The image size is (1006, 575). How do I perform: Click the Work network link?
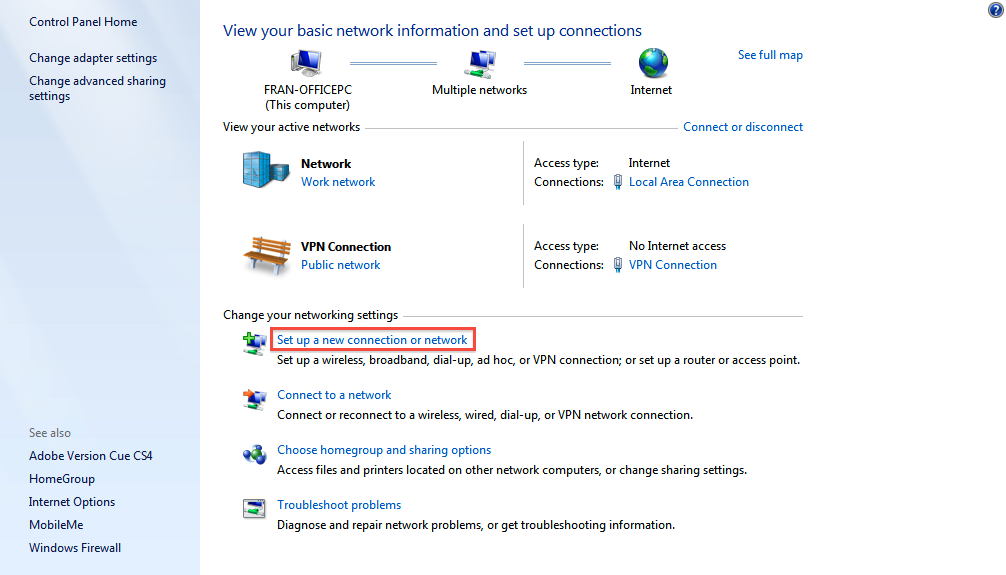pos(338,182)
